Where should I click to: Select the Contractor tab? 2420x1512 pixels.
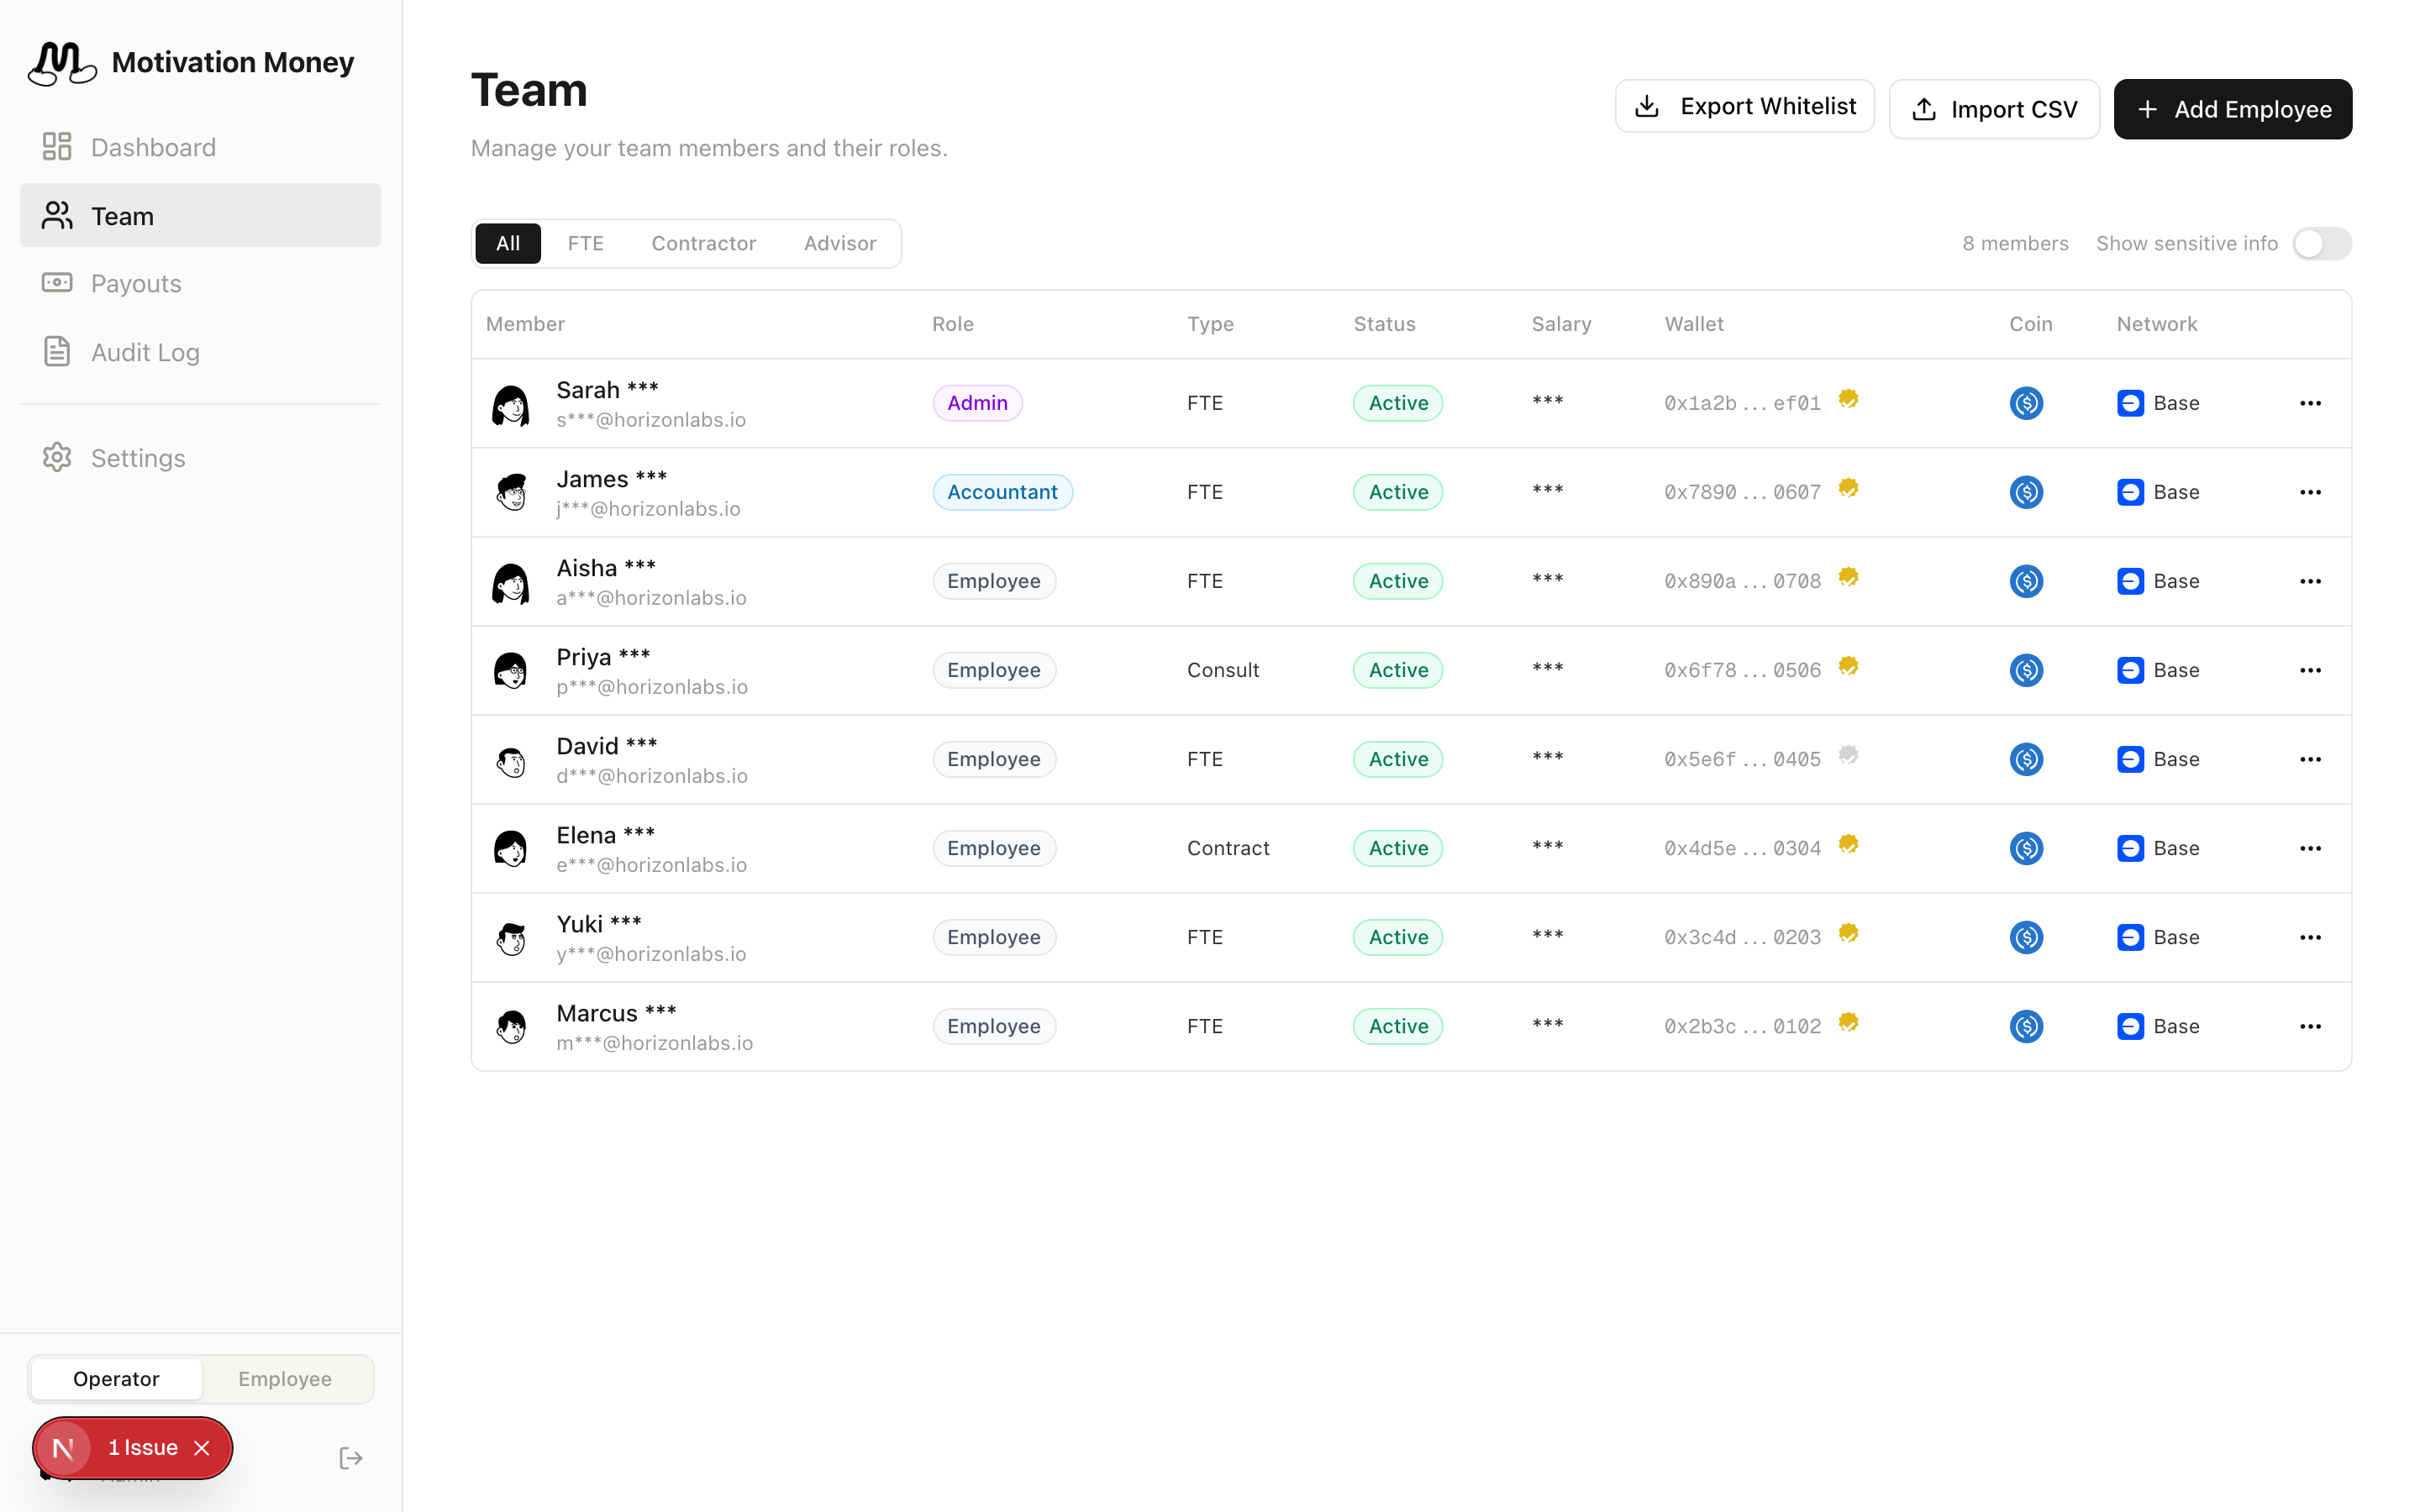coord(704,243)
